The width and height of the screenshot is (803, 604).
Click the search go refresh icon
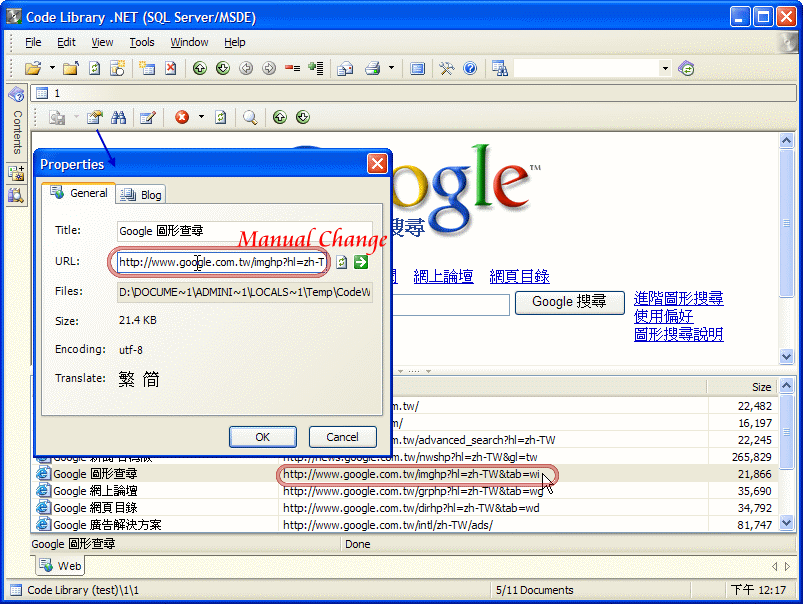tap(686, 68)
